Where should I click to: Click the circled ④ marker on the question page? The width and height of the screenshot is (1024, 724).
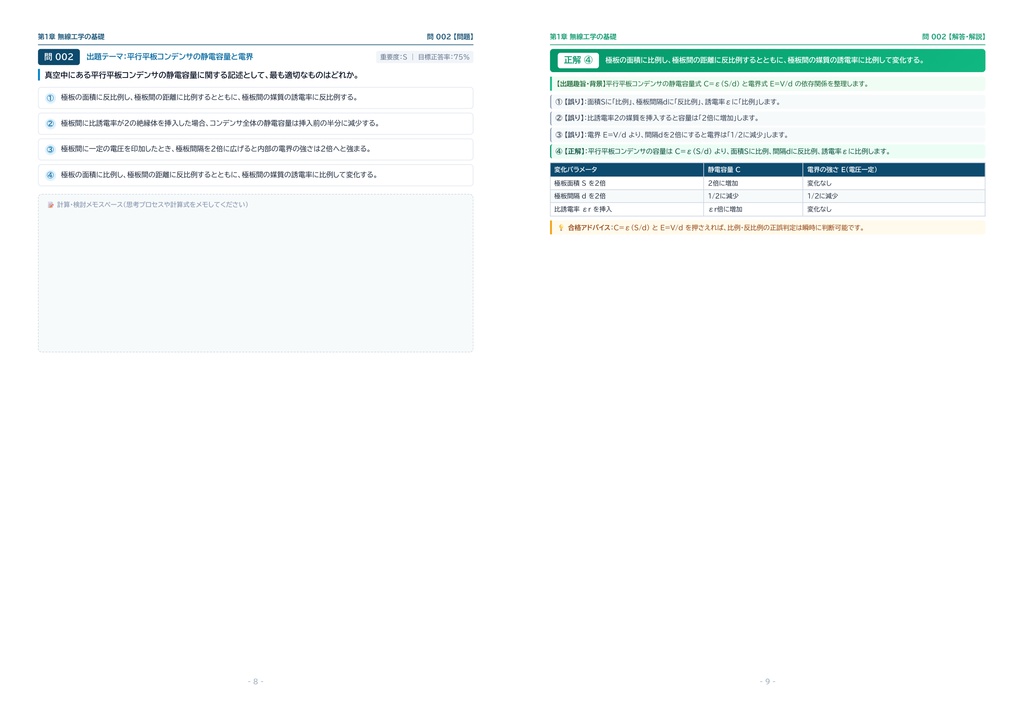pyautogui.click(x=50, y=175)
